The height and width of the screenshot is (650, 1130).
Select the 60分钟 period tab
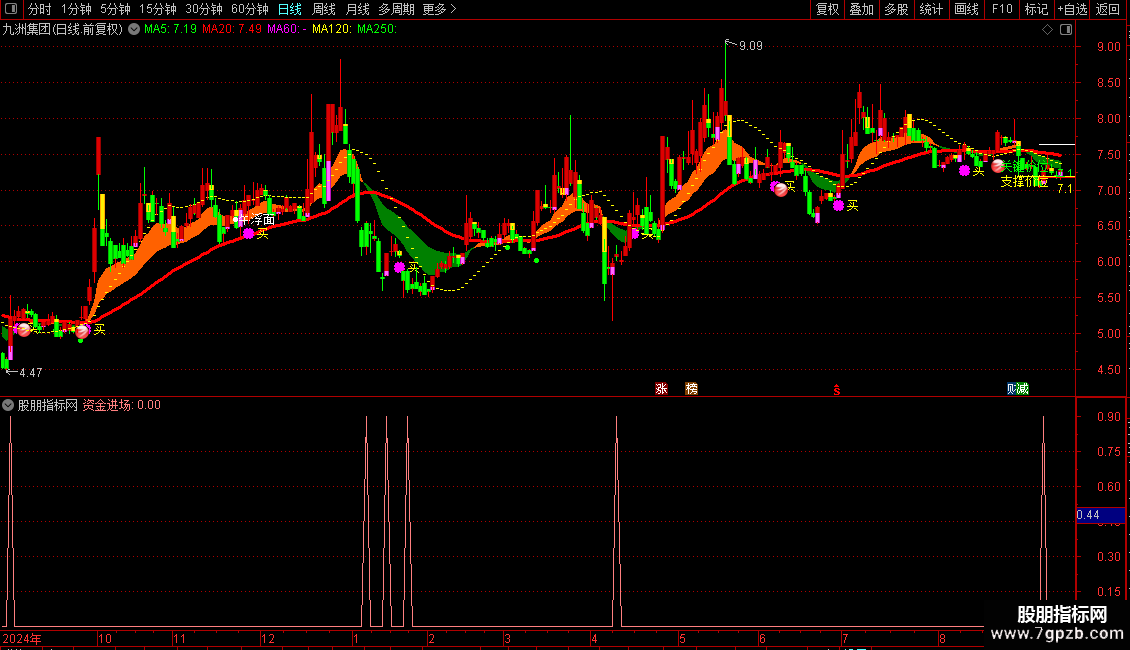[249, 9]
